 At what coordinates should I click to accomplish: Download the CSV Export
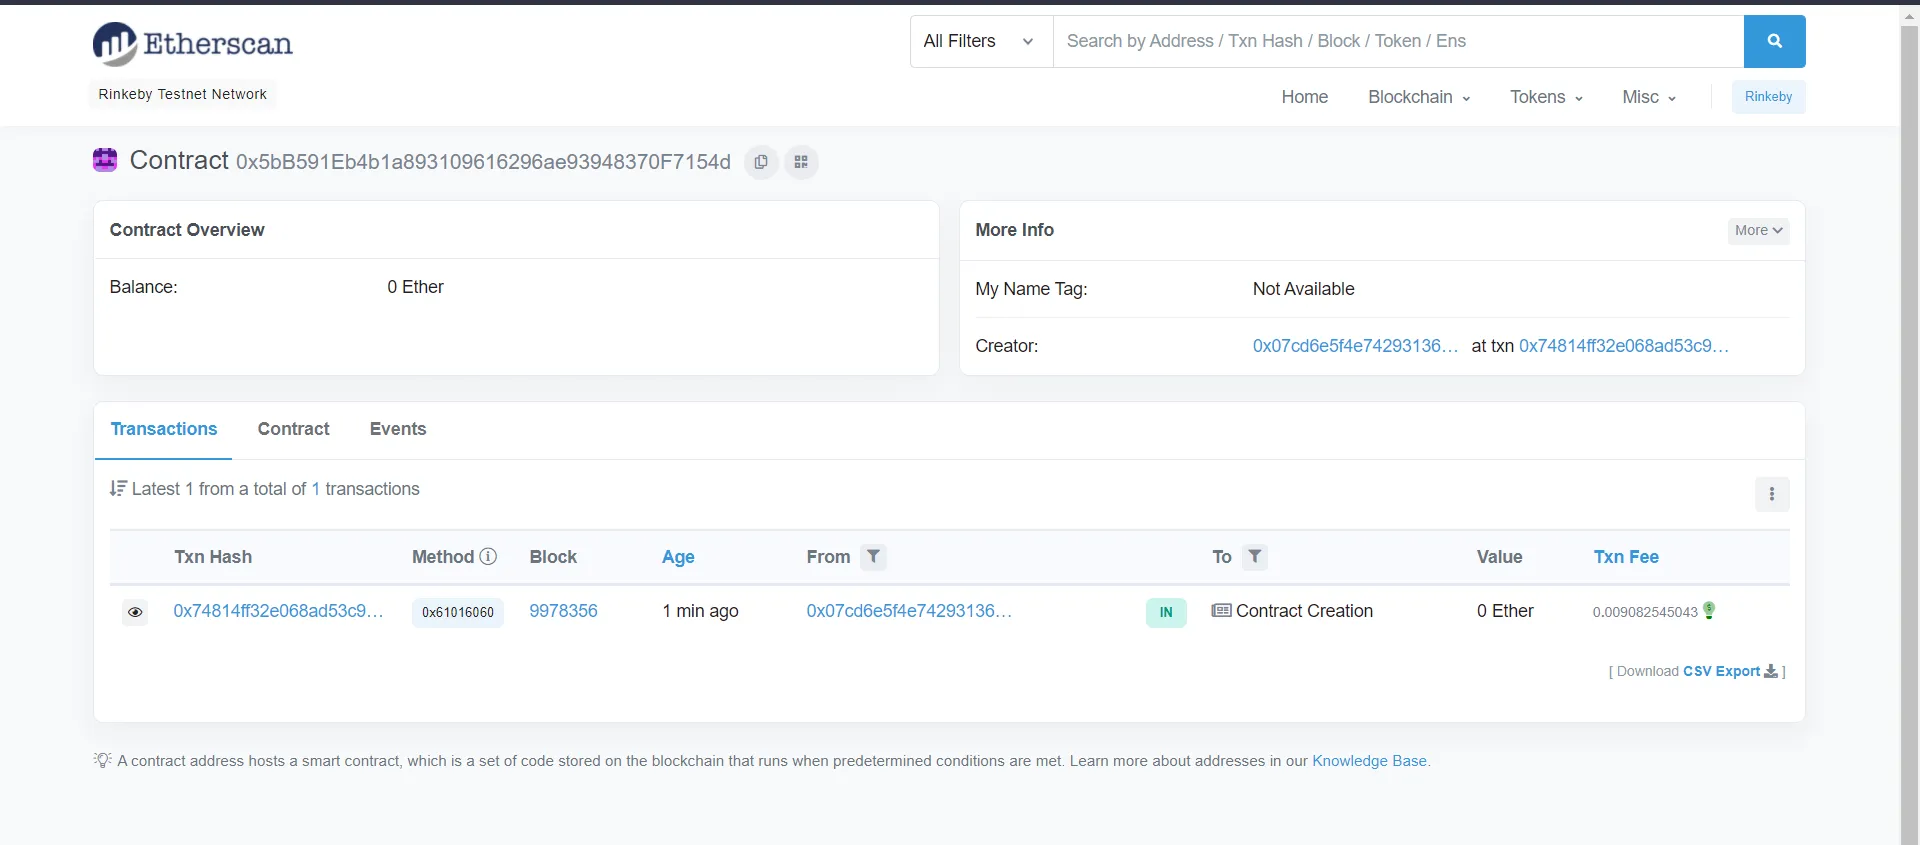(x=1730, y=671)
